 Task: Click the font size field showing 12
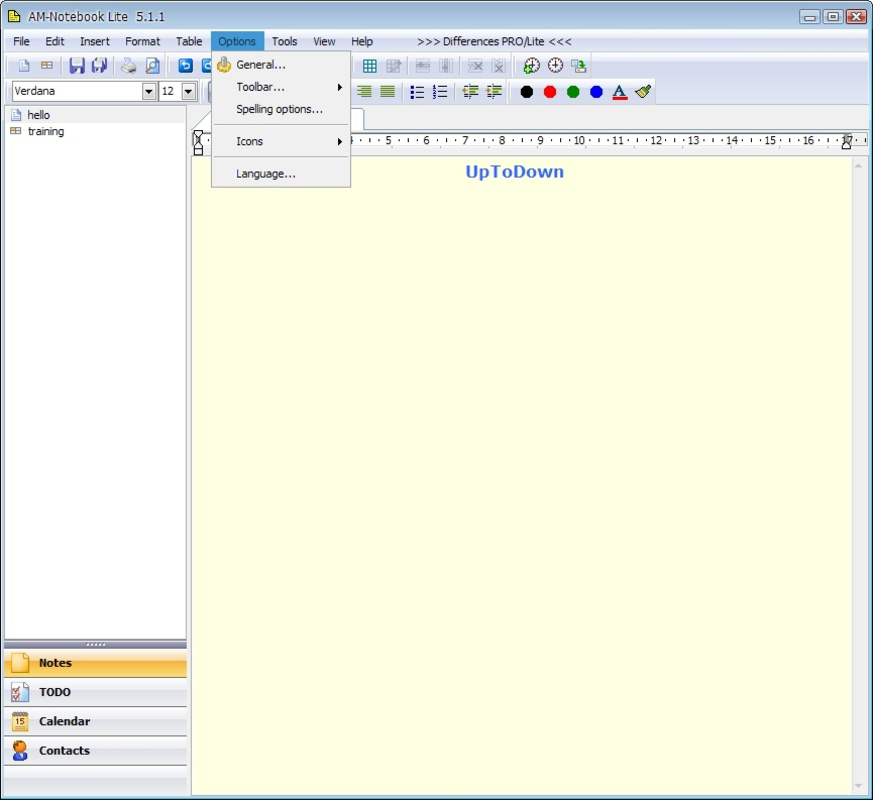170,91
